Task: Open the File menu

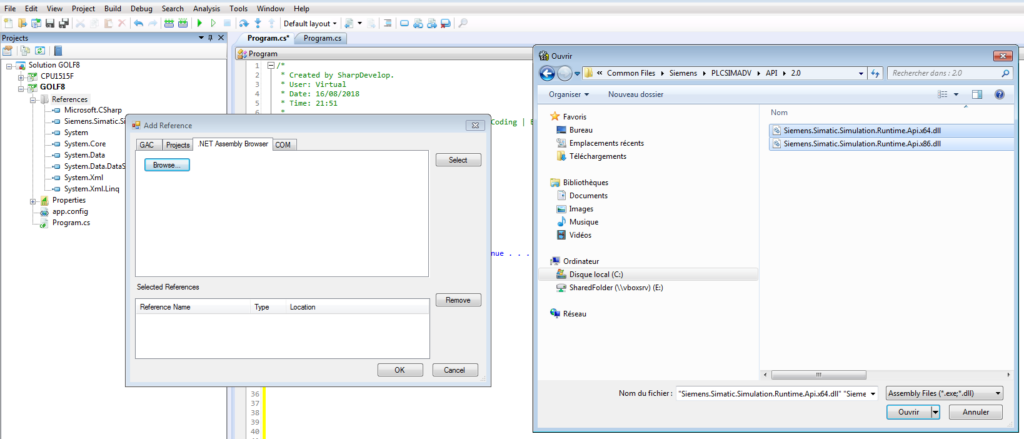Action: 10,9
